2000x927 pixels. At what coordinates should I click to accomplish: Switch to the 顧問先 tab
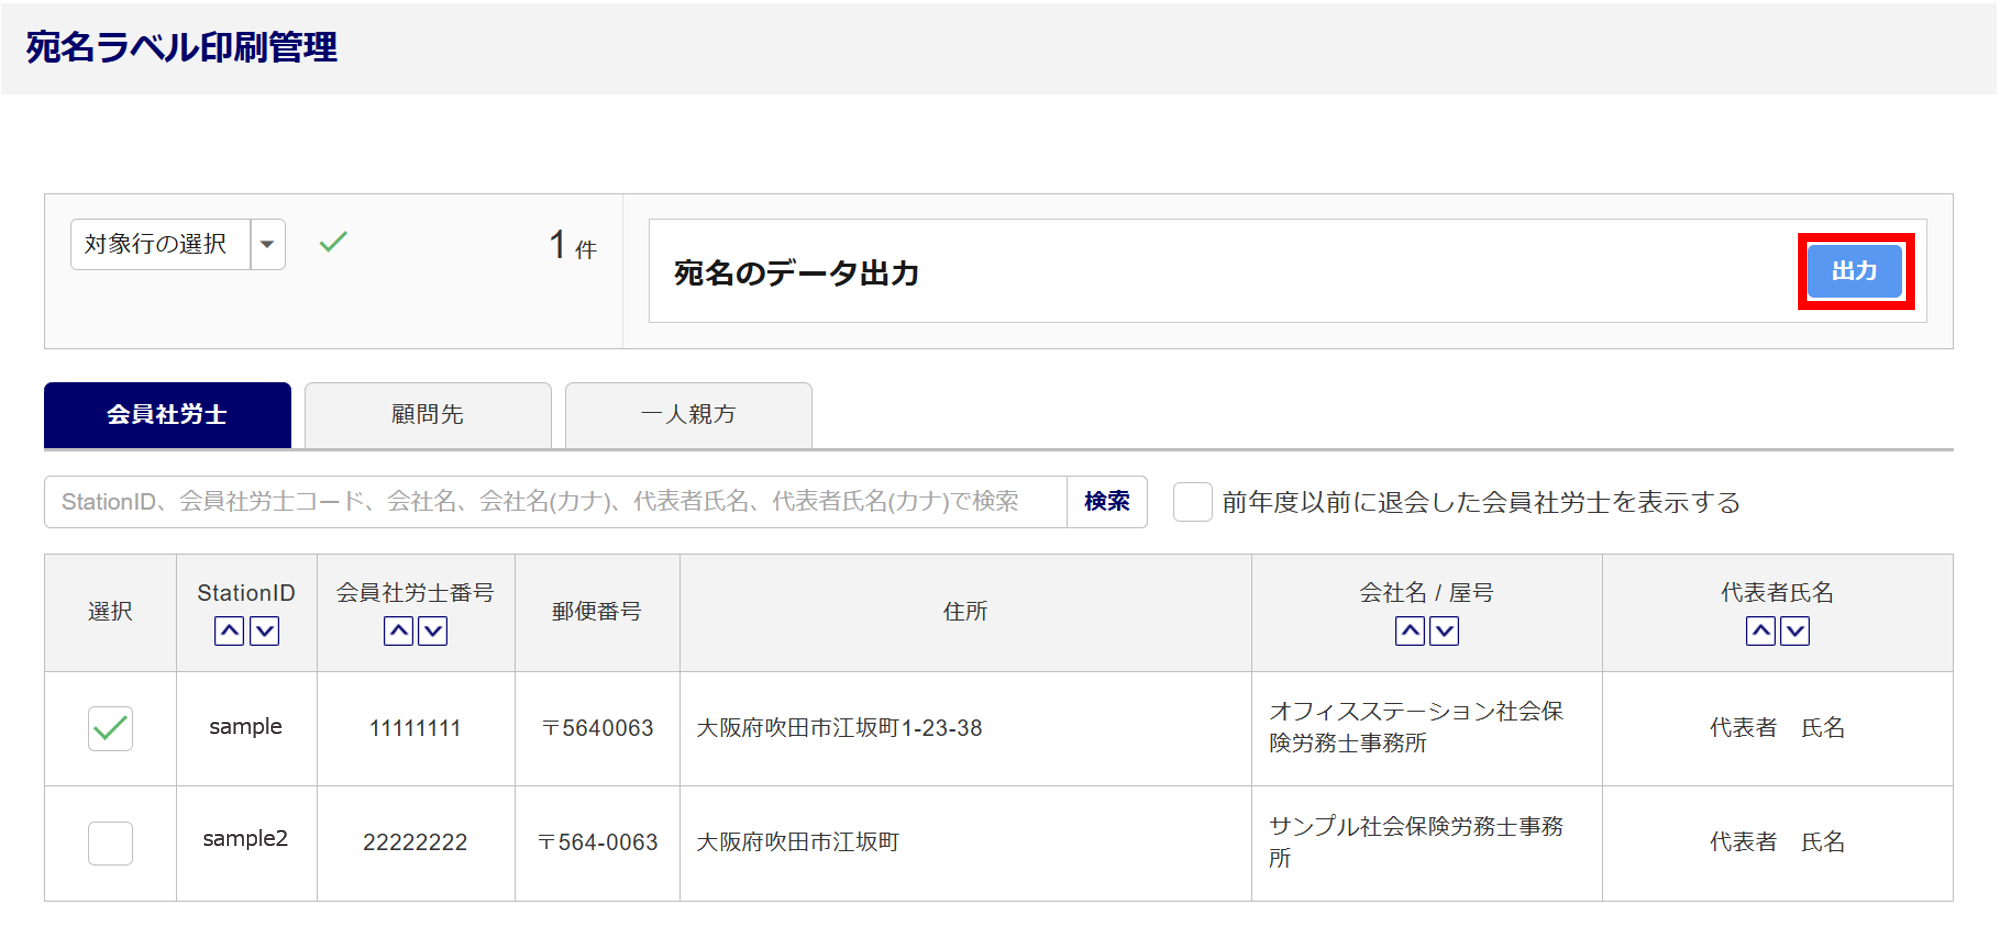[x=428, y=415]
